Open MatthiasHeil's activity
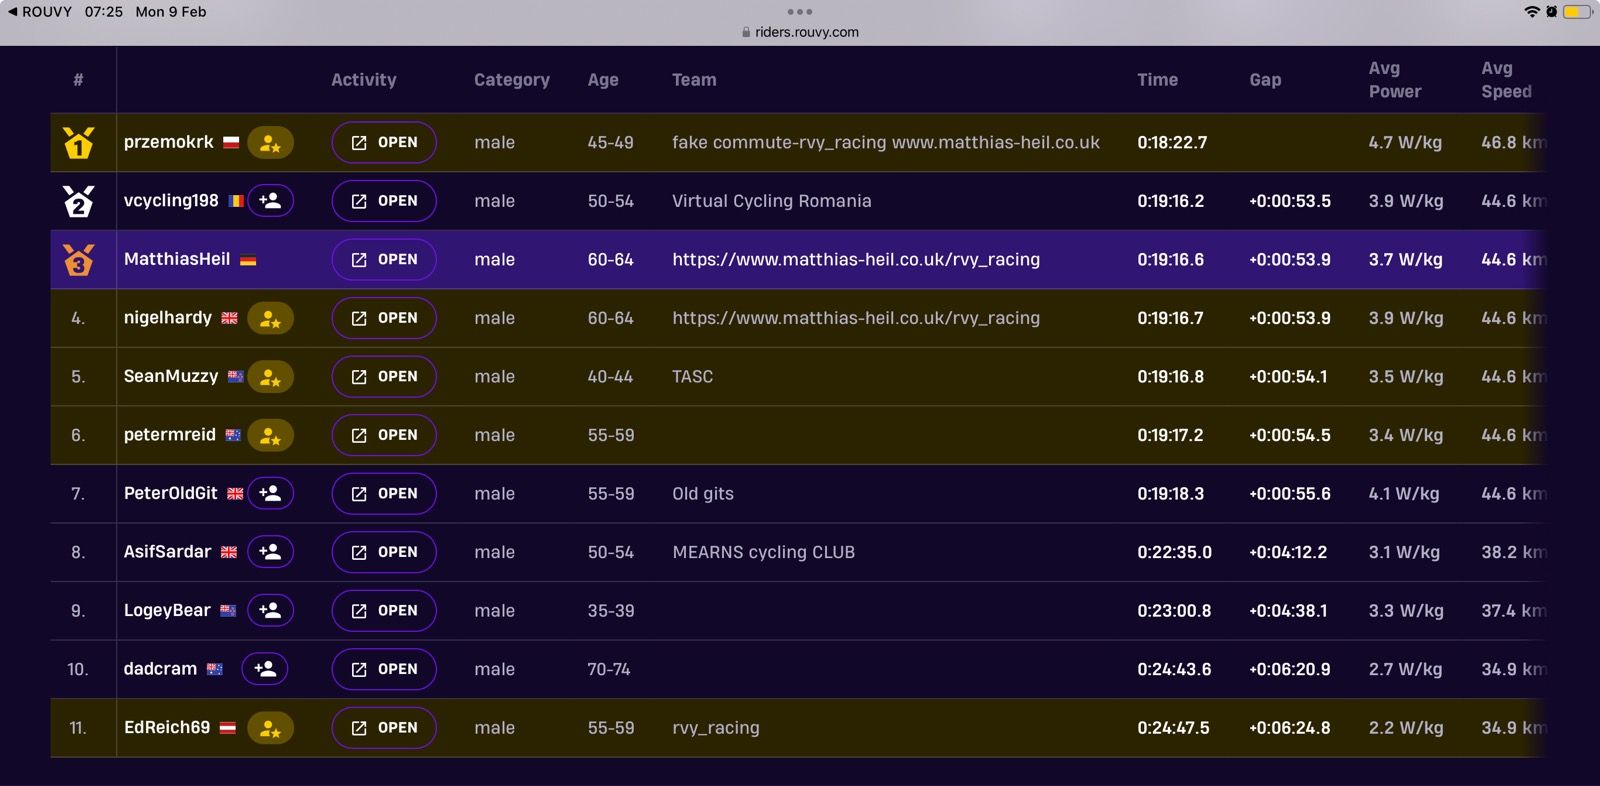Image resolution: width=1600 pixels, height=786 pixels. [384, 260]
